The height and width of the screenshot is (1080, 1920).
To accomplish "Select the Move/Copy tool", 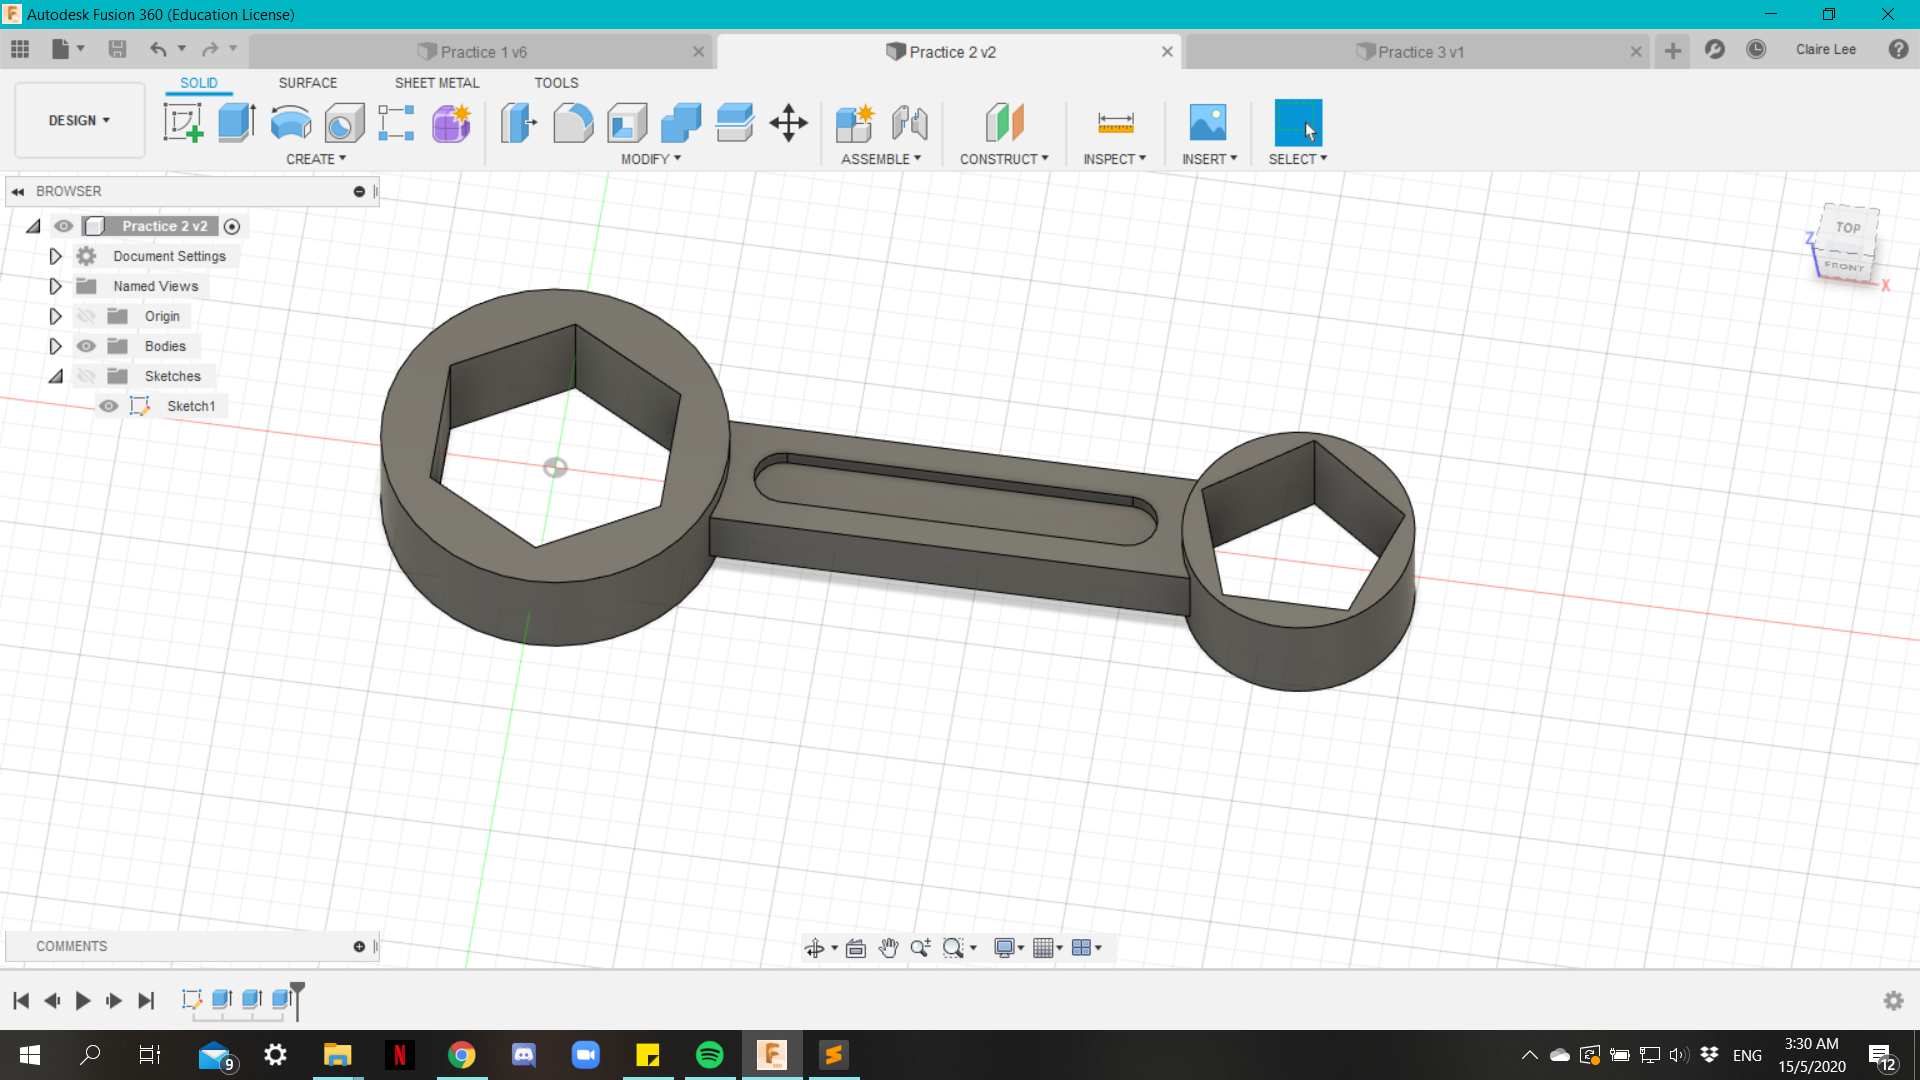I will tap(789, 123).
